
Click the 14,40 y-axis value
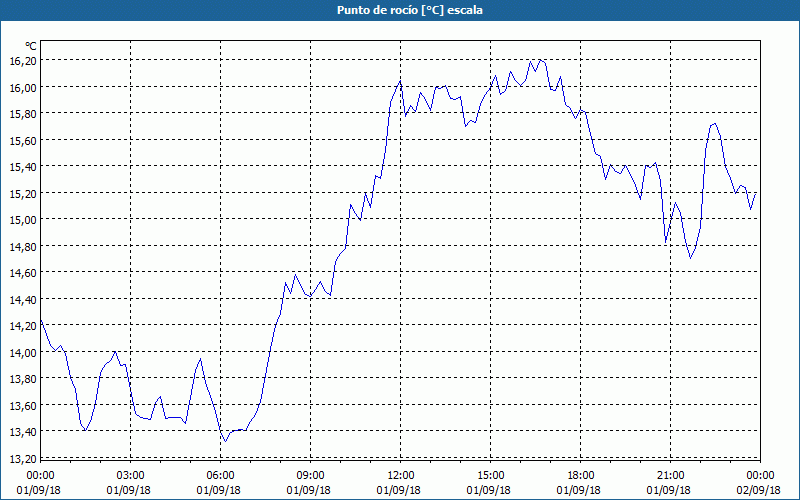[x=23, y=299]
